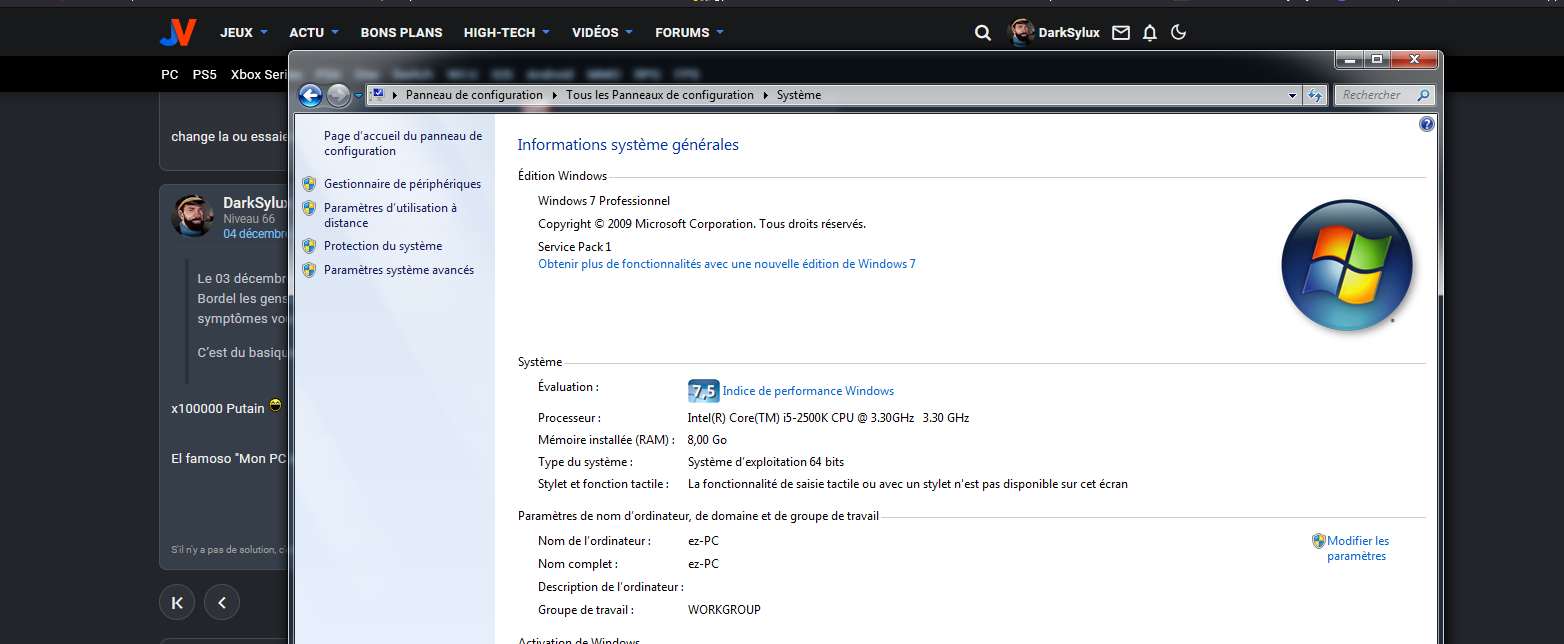
Task: Click the processor value i5-2500K text
Action: click(x=829, y=418)
